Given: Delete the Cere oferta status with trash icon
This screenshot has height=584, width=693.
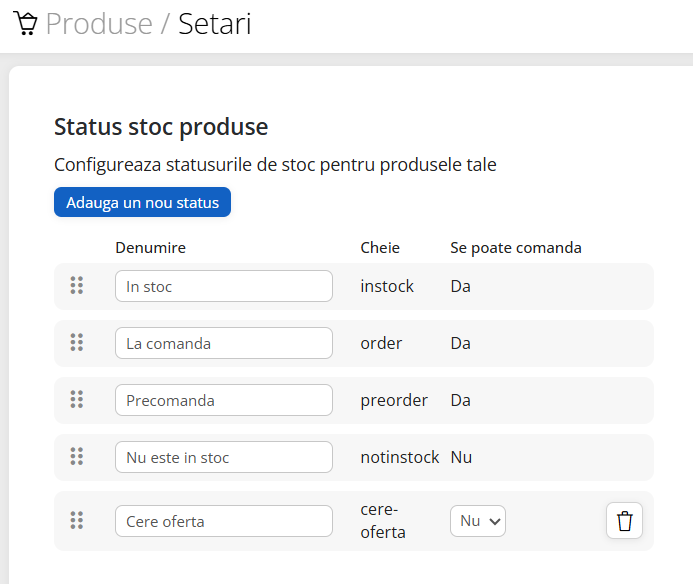Looking at the screenshot, I should coord(624,521).
